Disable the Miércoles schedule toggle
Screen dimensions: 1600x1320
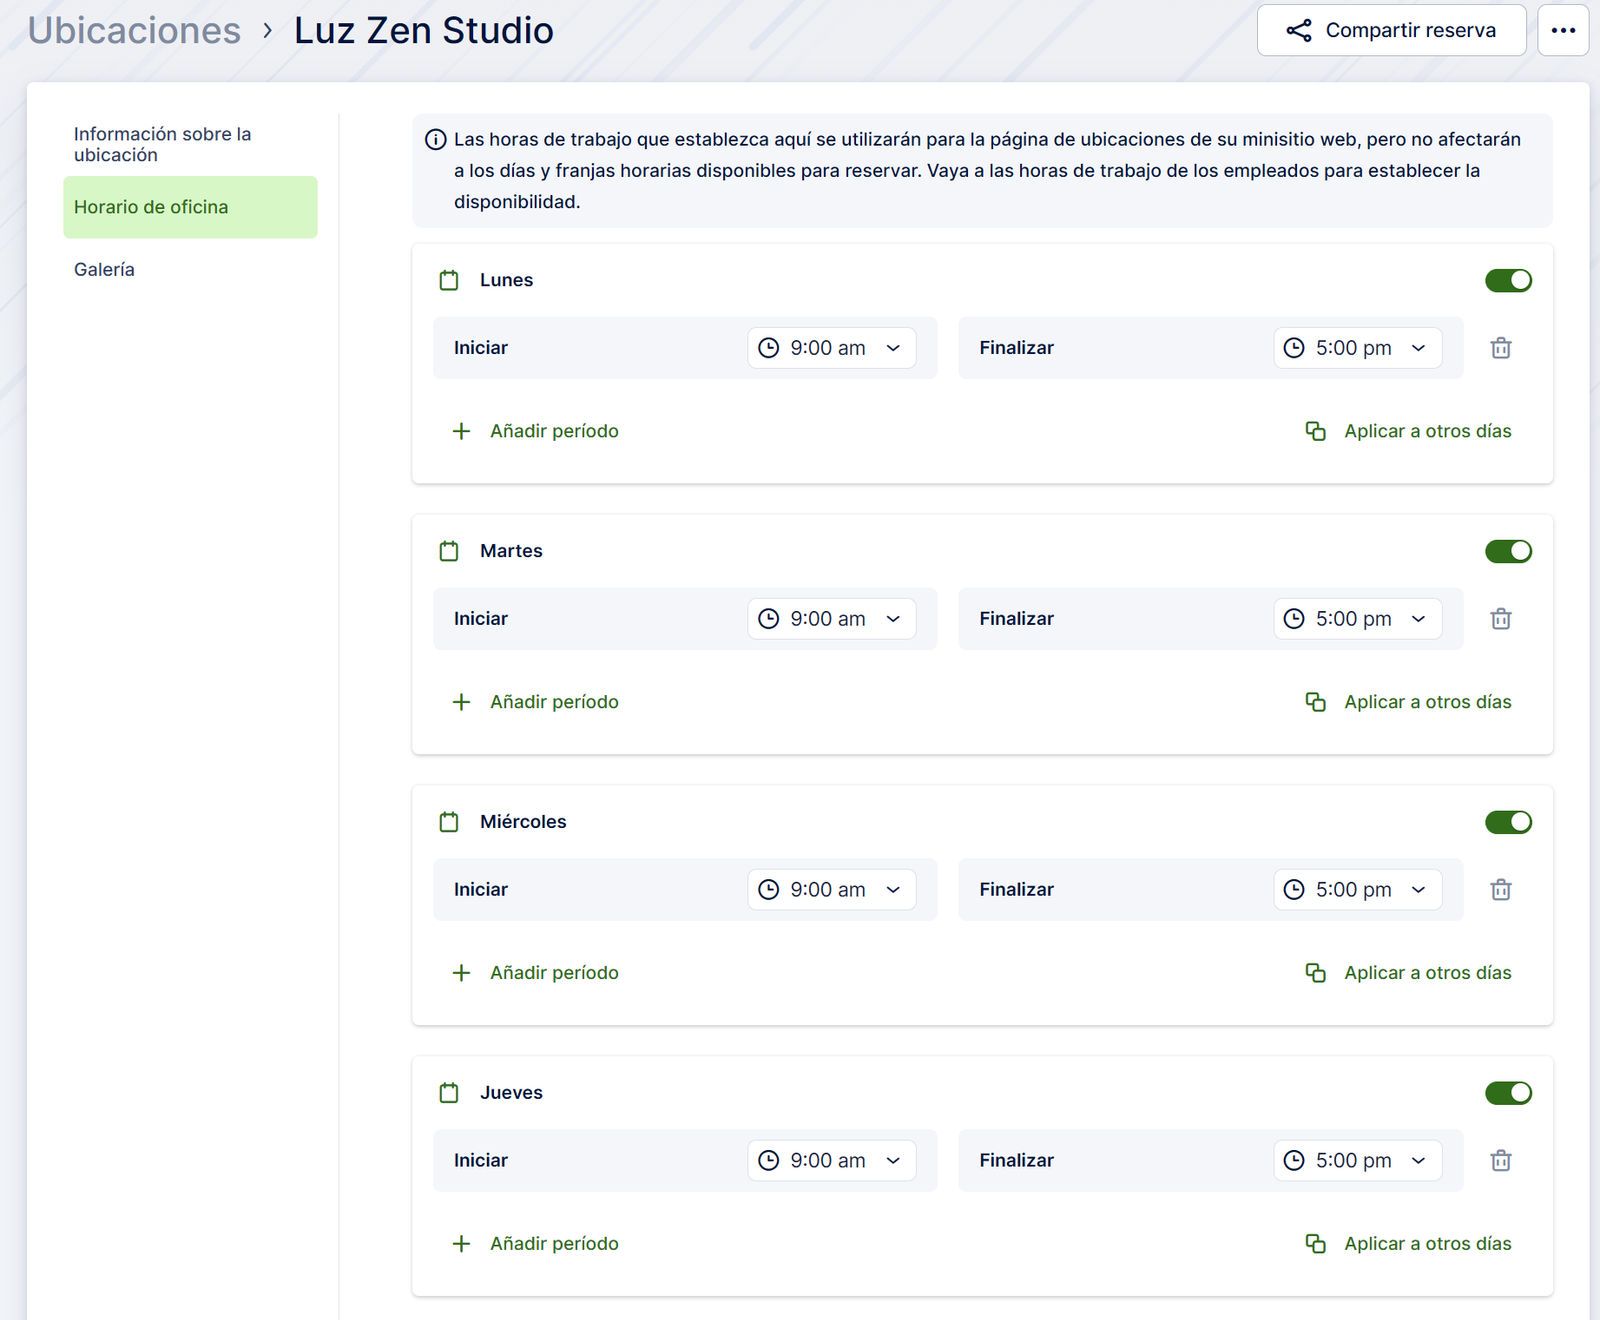tap(1508, 822)
